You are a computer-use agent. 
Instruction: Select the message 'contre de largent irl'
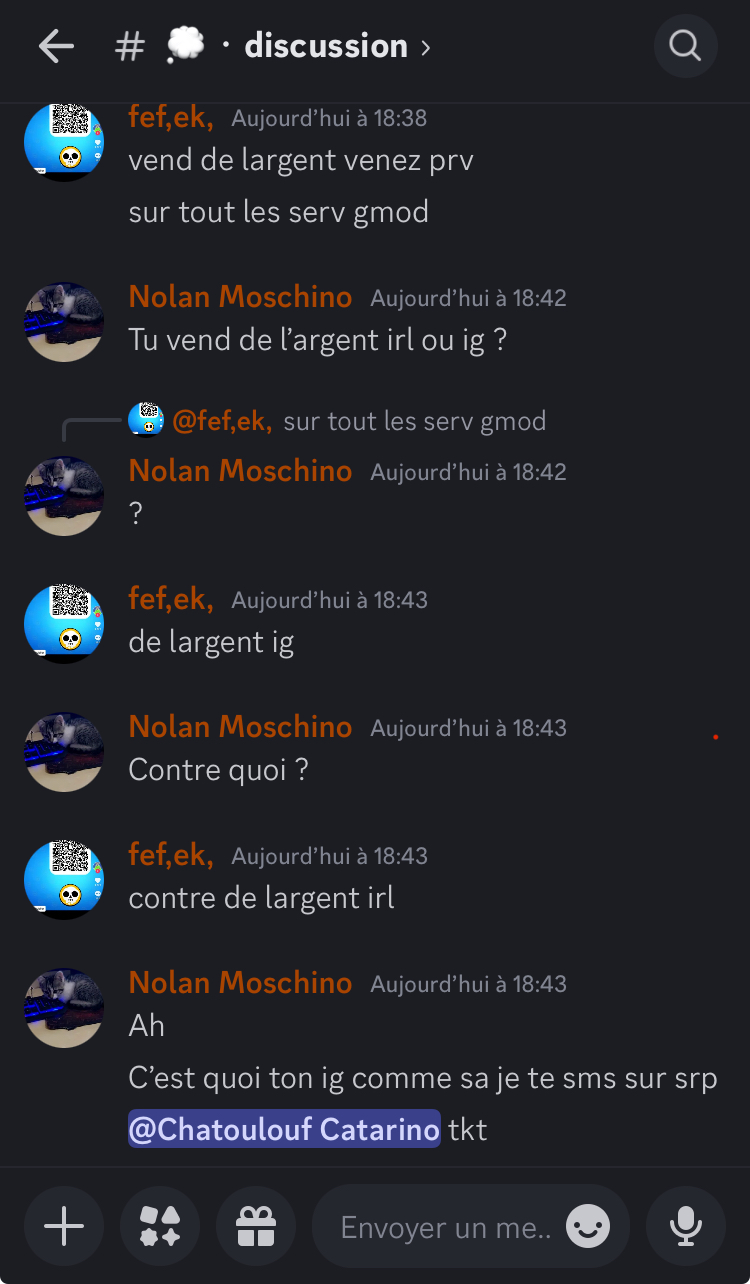pos(261,898)
